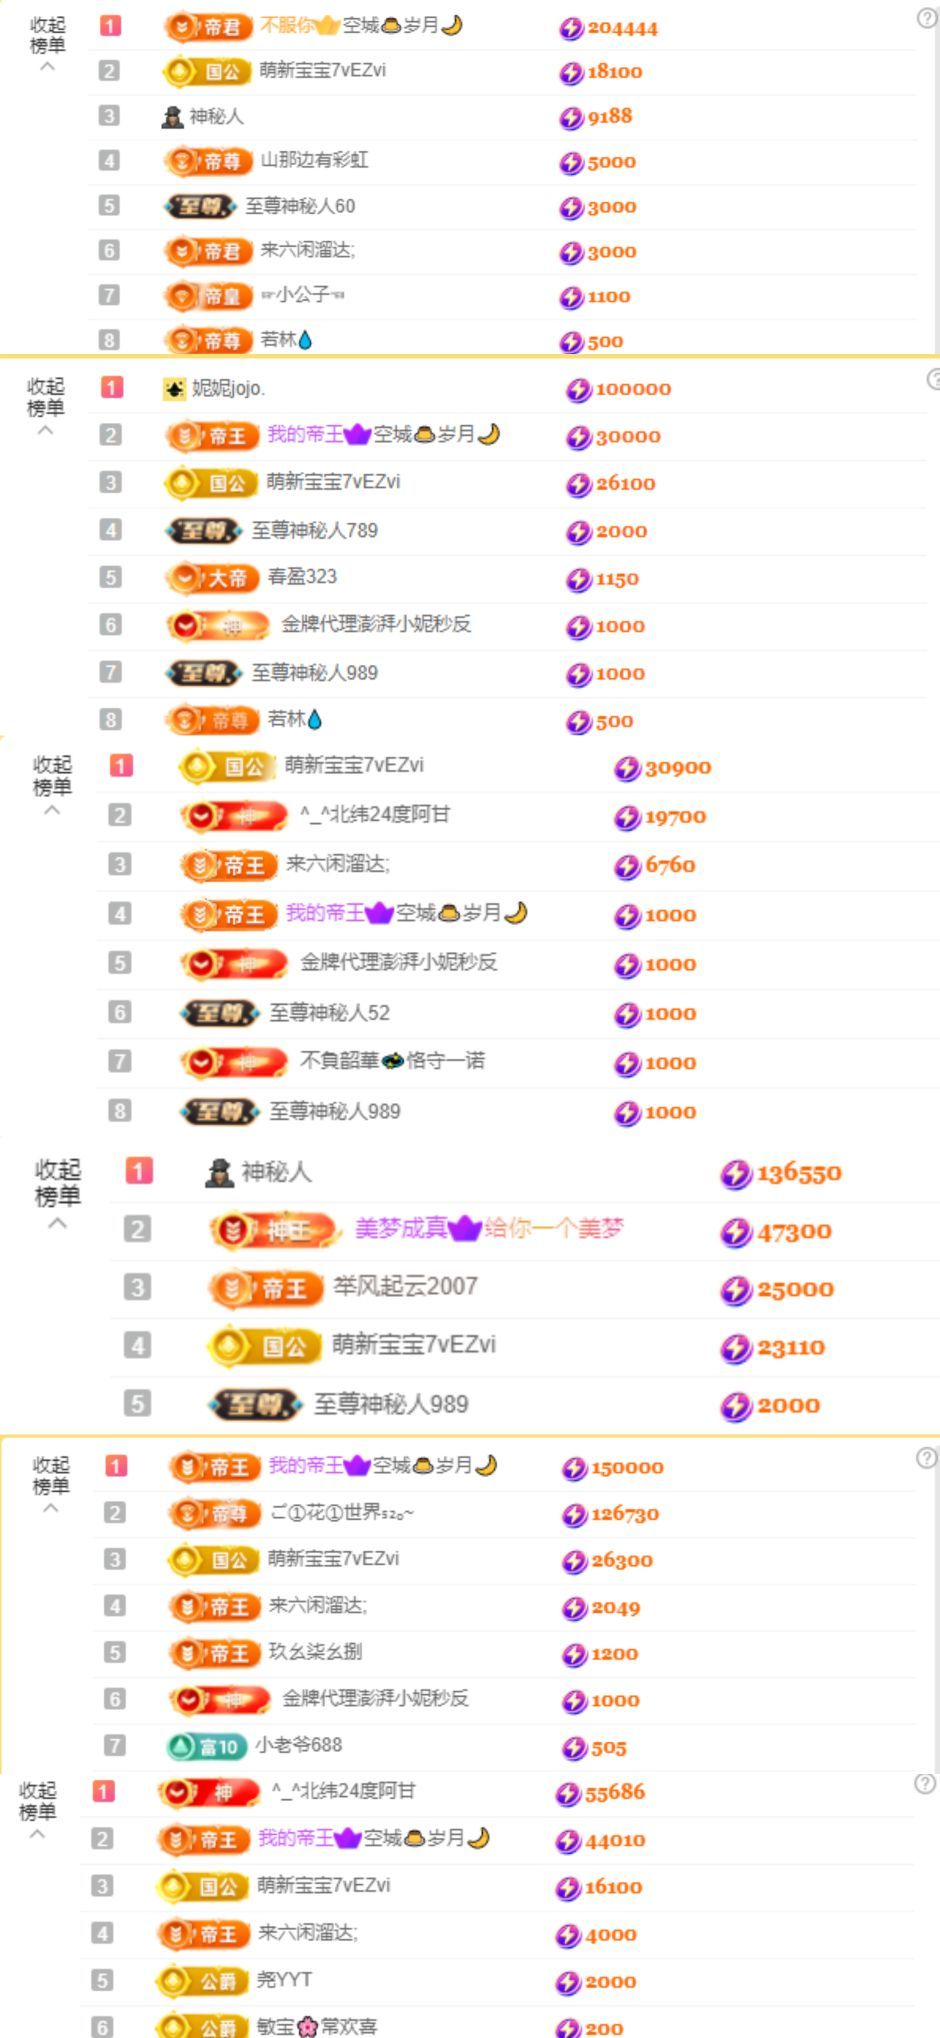The image size is (940, 2038).
Task: Click the hat avatar of 神秘人 with 136550
Action: [219, 1173]
